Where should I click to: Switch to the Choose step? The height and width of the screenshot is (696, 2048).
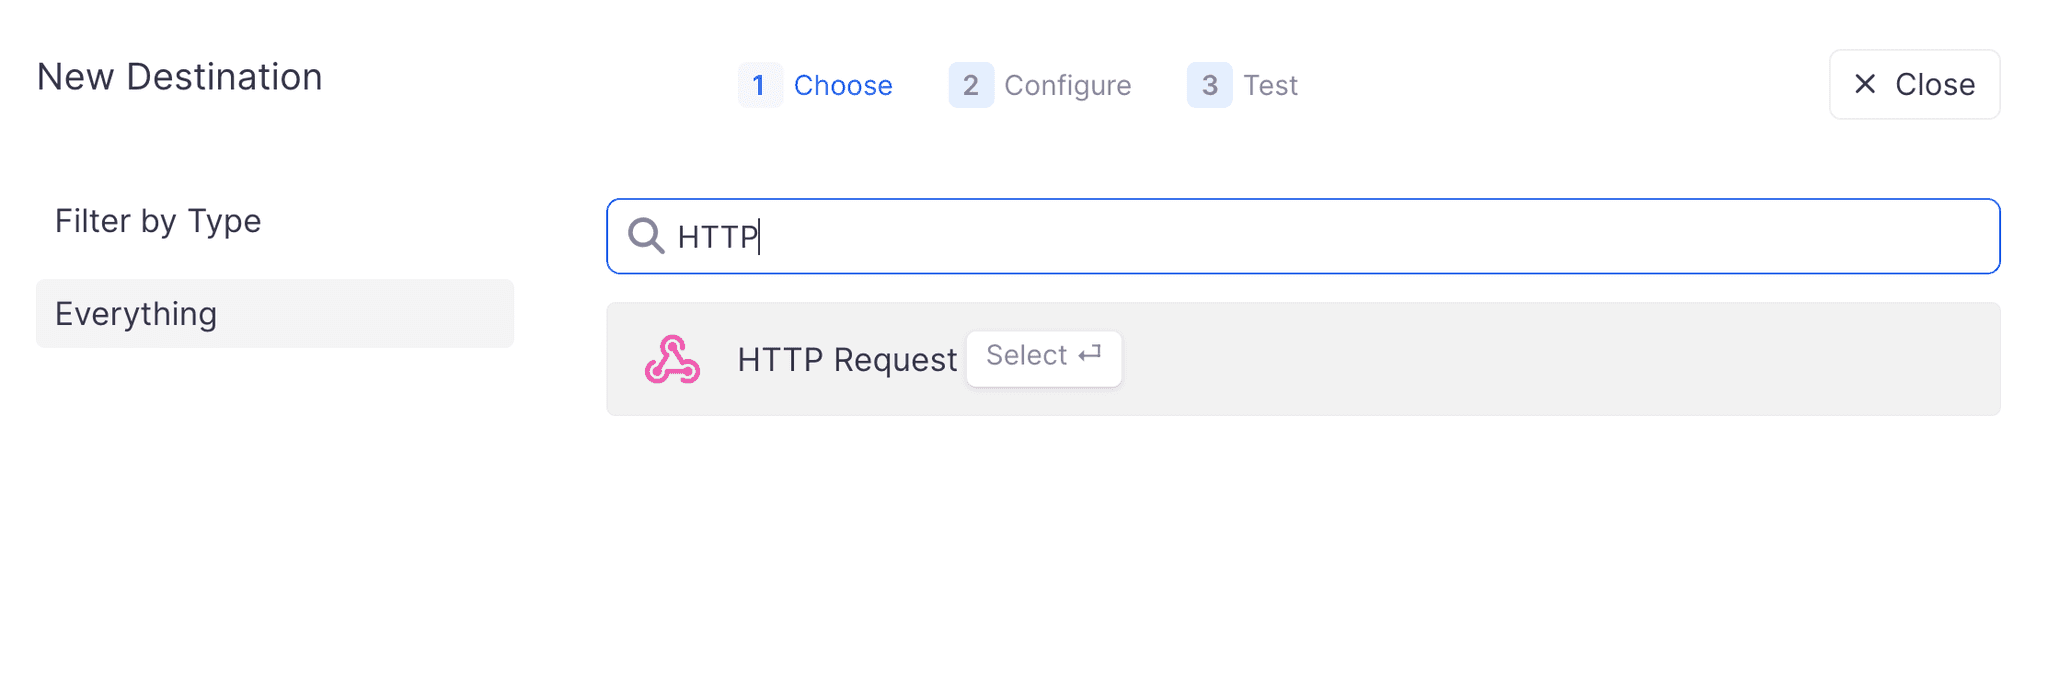coord(843,85)
